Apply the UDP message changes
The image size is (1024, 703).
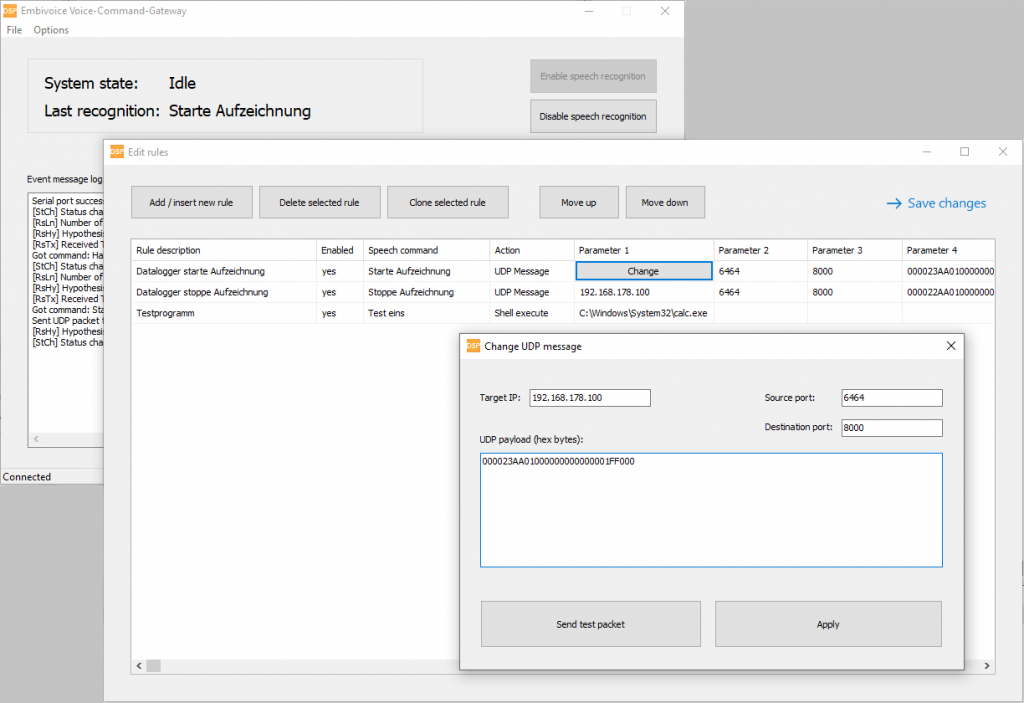point(828,624)
